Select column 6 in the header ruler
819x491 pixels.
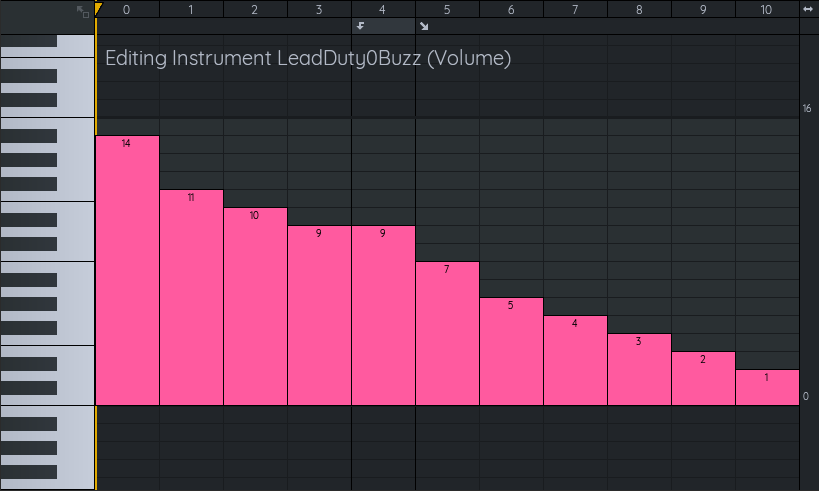pyautogui.click(x=511, y=9)
